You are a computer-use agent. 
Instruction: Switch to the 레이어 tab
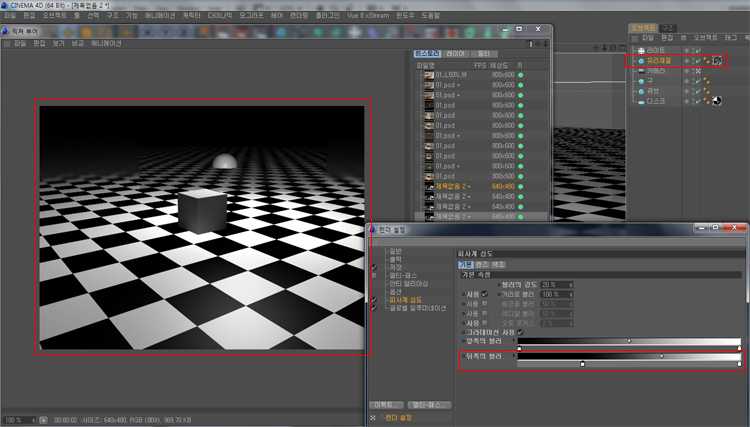tap(455, 54)
